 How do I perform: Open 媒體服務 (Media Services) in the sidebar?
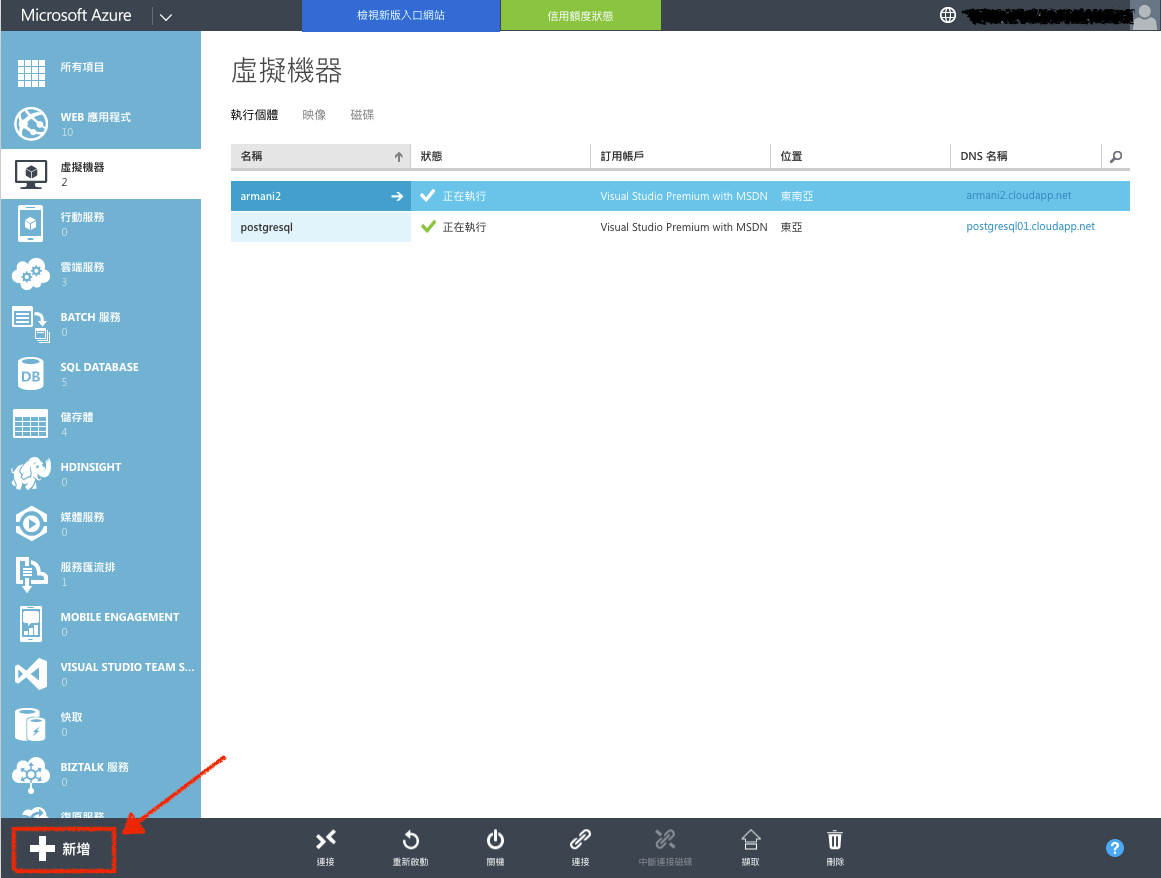[x=30, y=524]
